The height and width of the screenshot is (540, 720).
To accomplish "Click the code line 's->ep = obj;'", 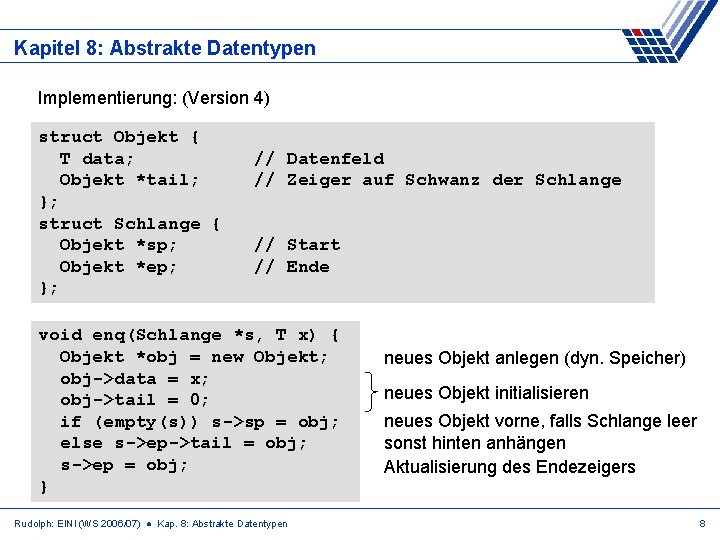I will (x=124, y=465).
